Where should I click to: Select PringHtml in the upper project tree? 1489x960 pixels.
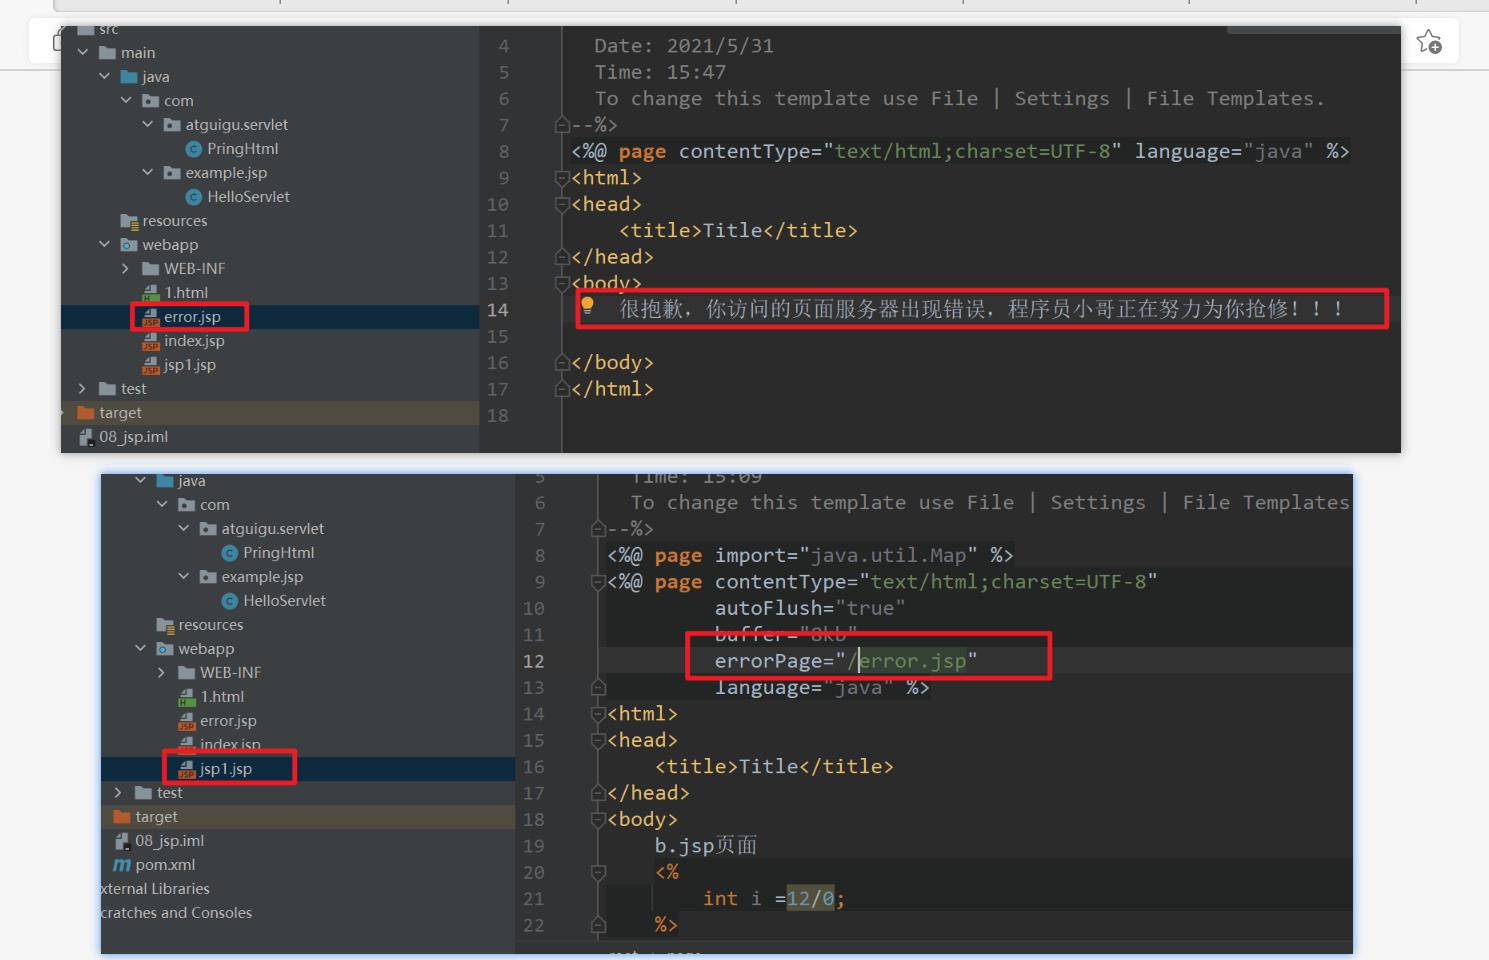coord(243,149)
